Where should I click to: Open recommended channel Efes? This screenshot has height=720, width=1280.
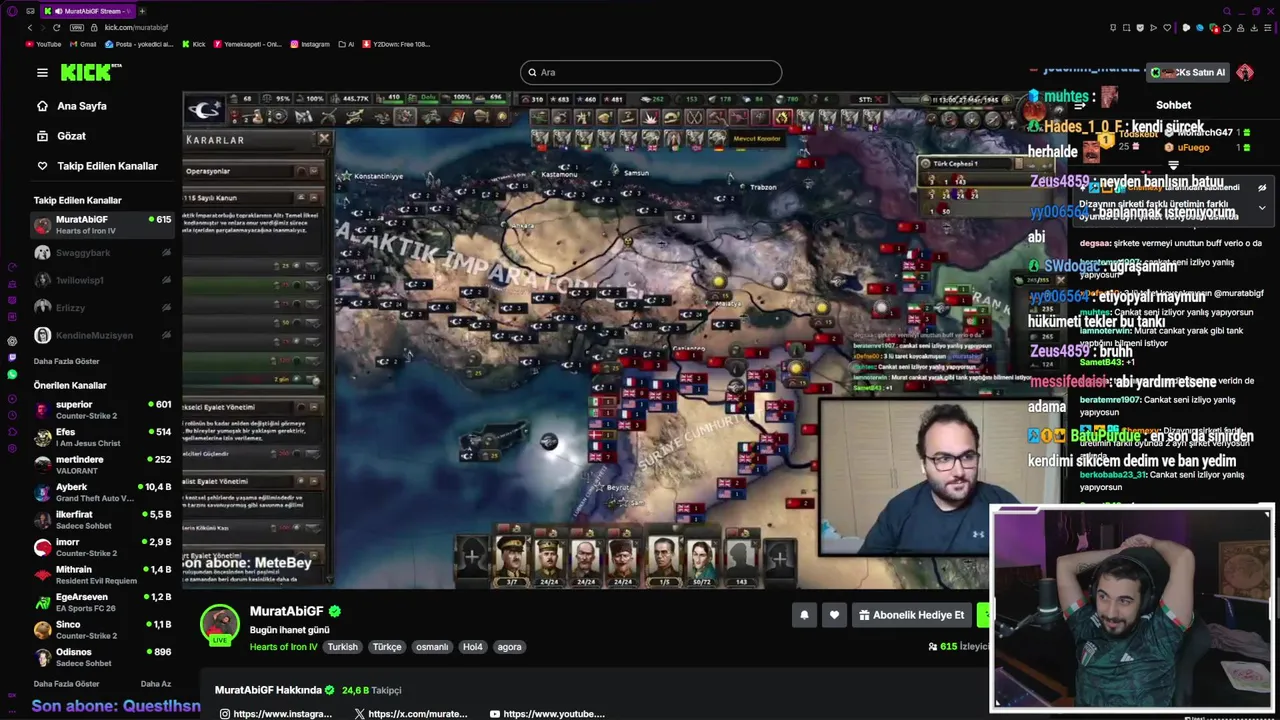coord(103,437)
